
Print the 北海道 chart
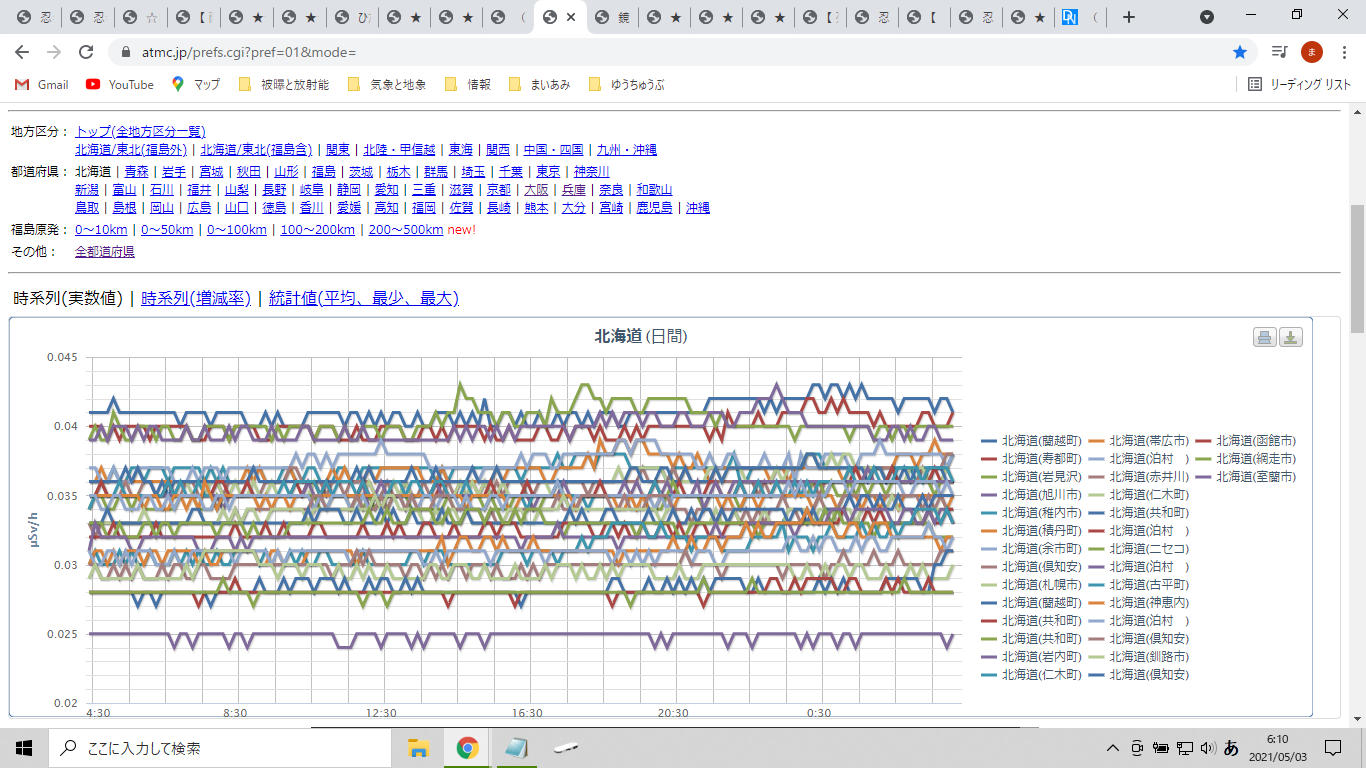[1265, 337]
